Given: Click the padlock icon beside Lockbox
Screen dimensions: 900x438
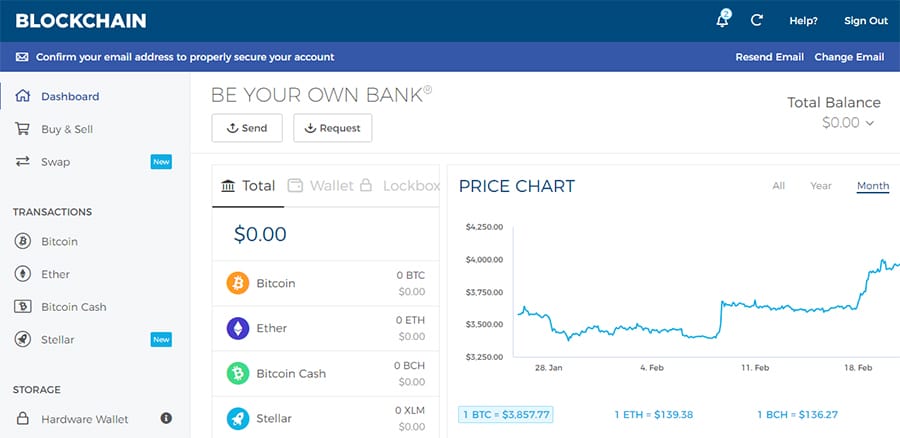Looking at the screenshot, I should click(366, 185).
